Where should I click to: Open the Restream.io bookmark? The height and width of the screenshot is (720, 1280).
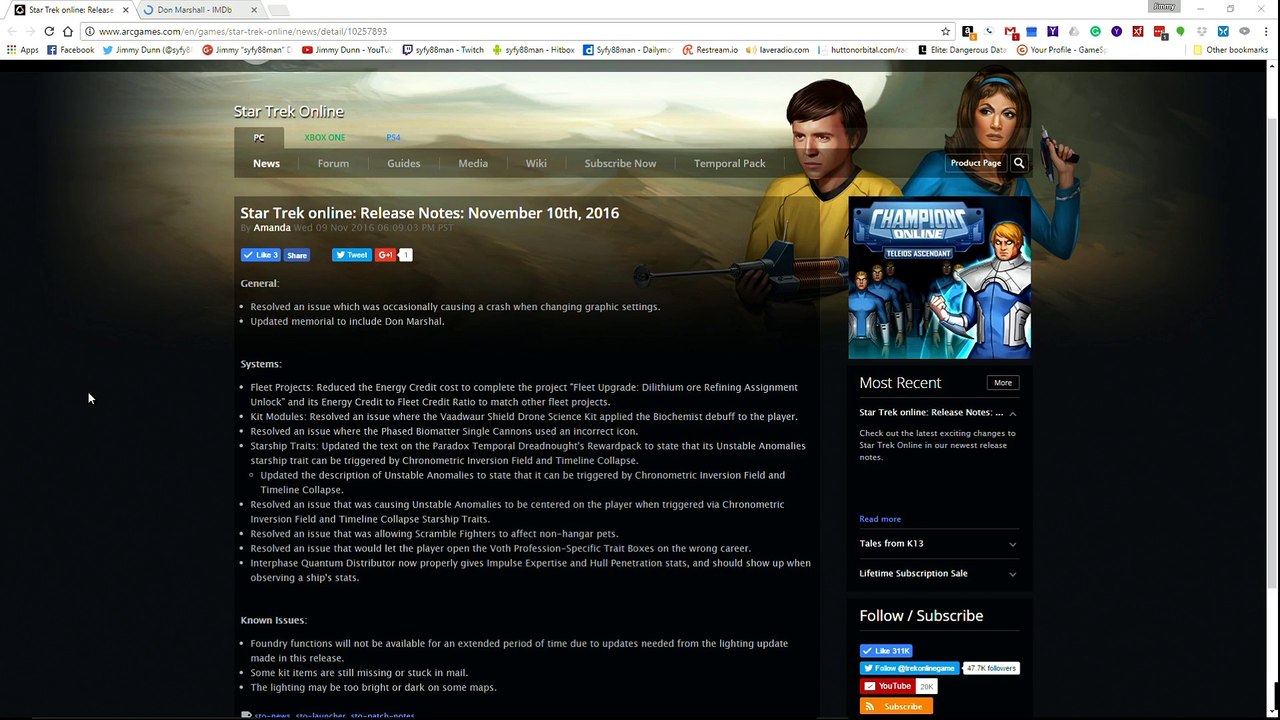pos(710,50)
